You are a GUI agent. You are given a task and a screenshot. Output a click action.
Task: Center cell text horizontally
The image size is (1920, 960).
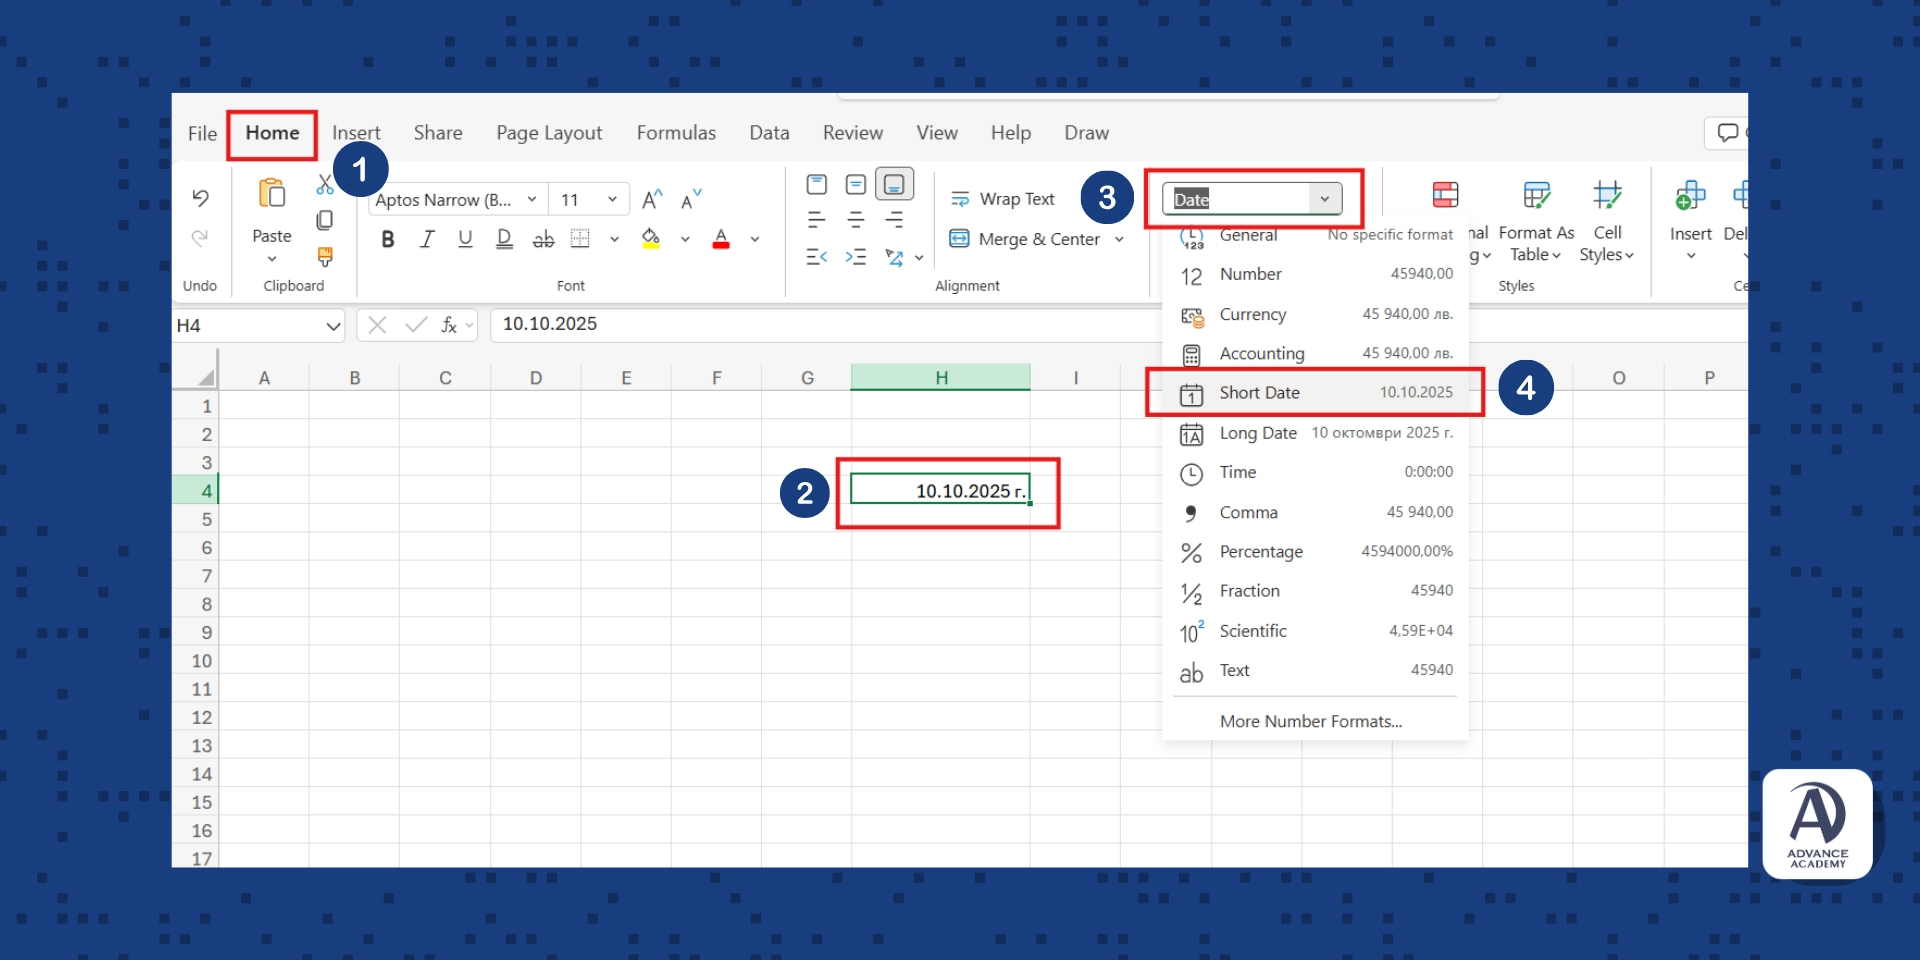855,220
